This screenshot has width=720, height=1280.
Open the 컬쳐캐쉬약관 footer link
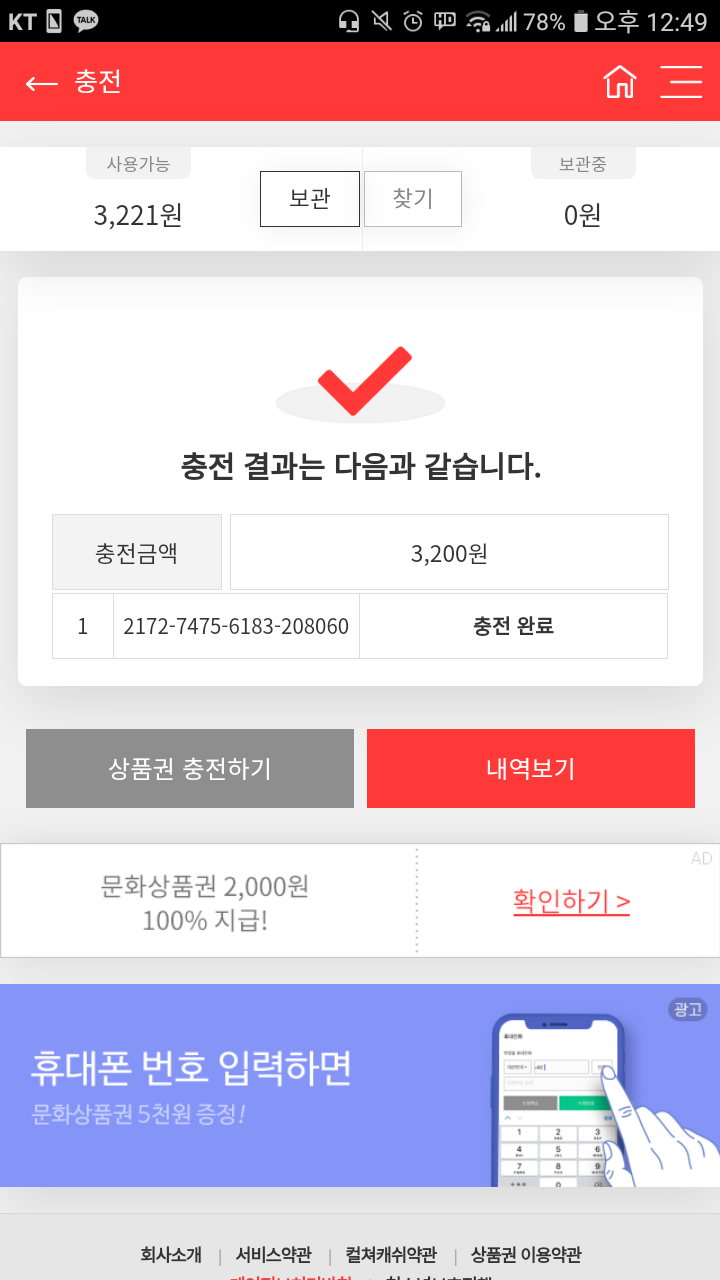point(391,1254)
